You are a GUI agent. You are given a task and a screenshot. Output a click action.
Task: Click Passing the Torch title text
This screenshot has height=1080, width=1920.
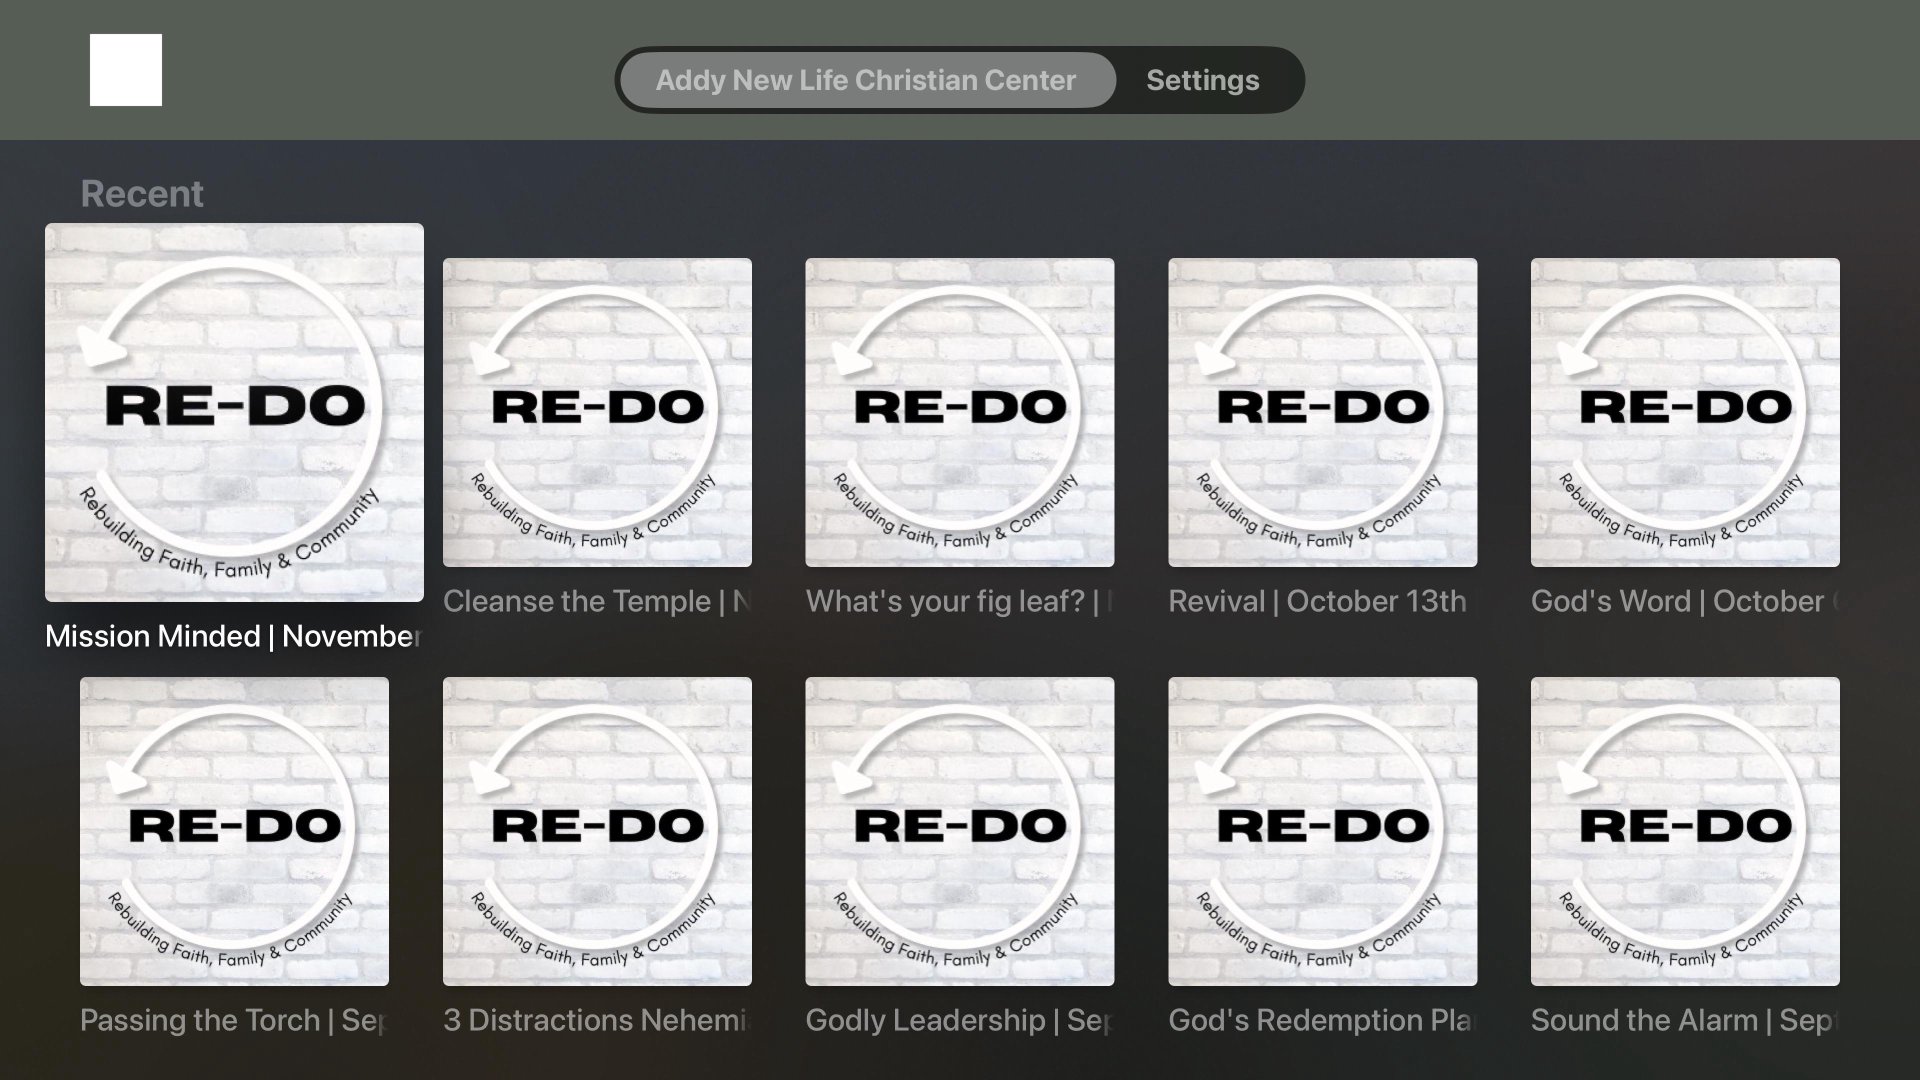point(233,1020)
